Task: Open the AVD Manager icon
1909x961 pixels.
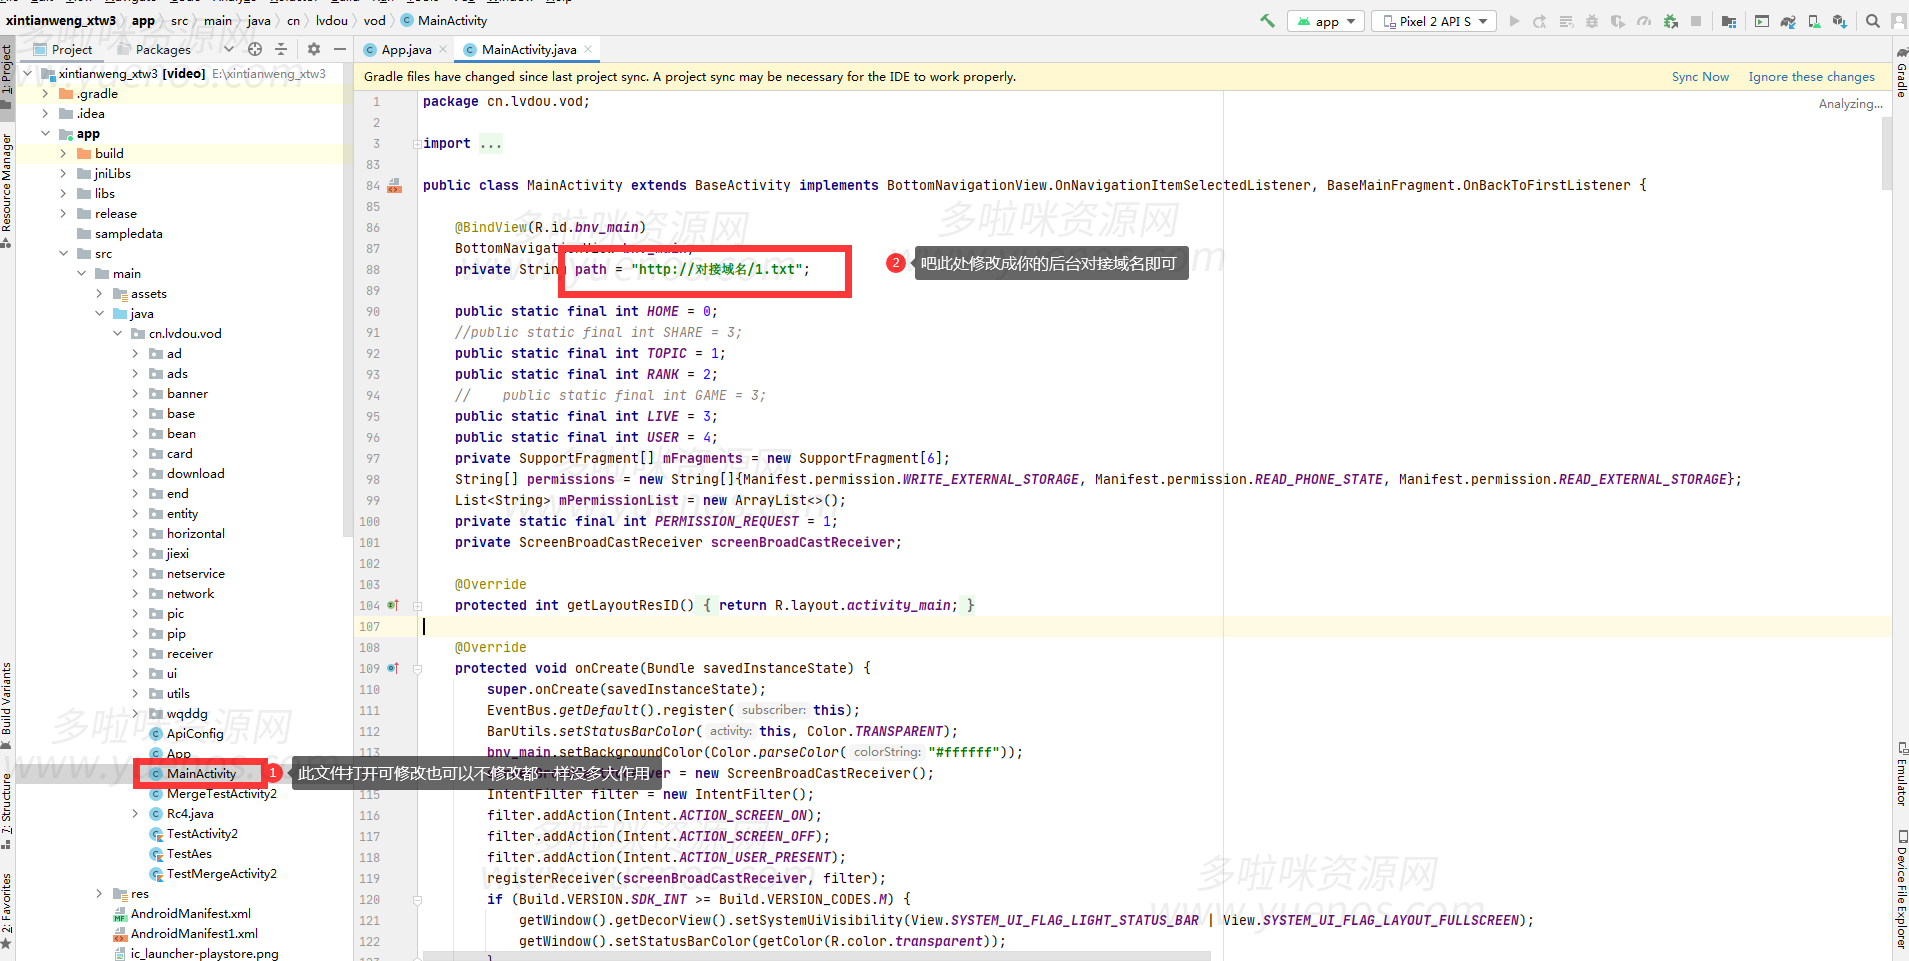Action: (x=1814, y=21)
